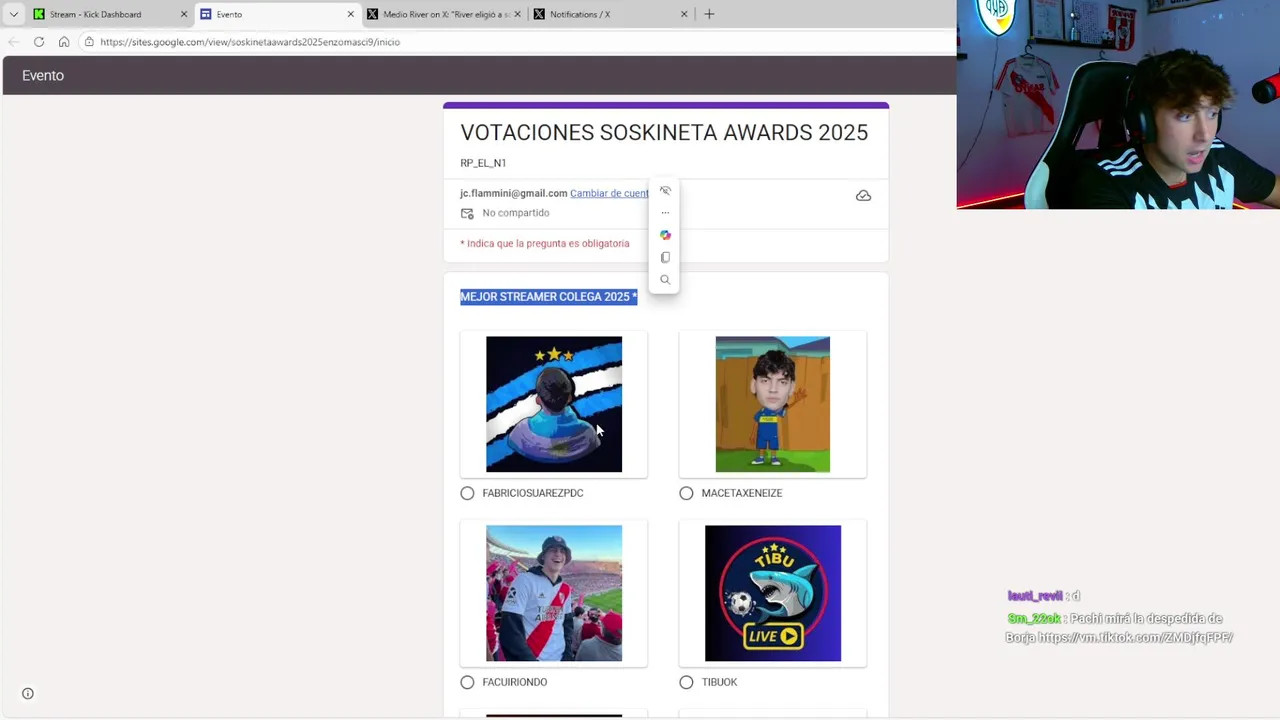
Task: Click the FACUIRIONDO option label
Action: 515,682
